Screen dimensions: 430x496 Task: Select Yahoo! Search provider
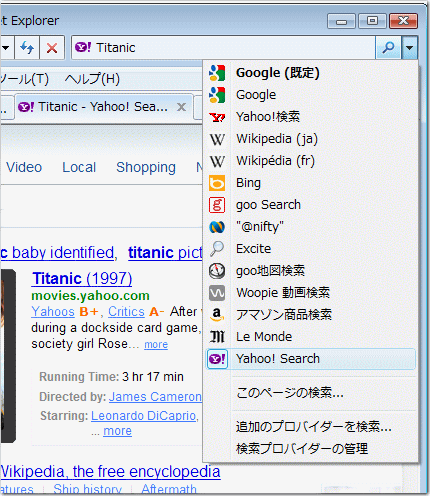pyautogui.click(x=311, y=359)
